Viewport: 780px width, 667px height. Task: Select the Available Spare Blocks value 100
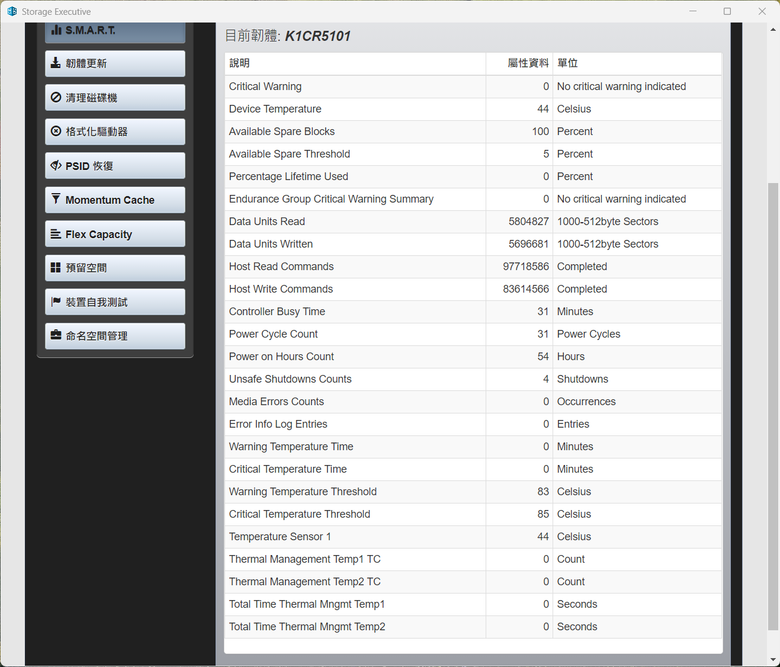tap(540, 131)
